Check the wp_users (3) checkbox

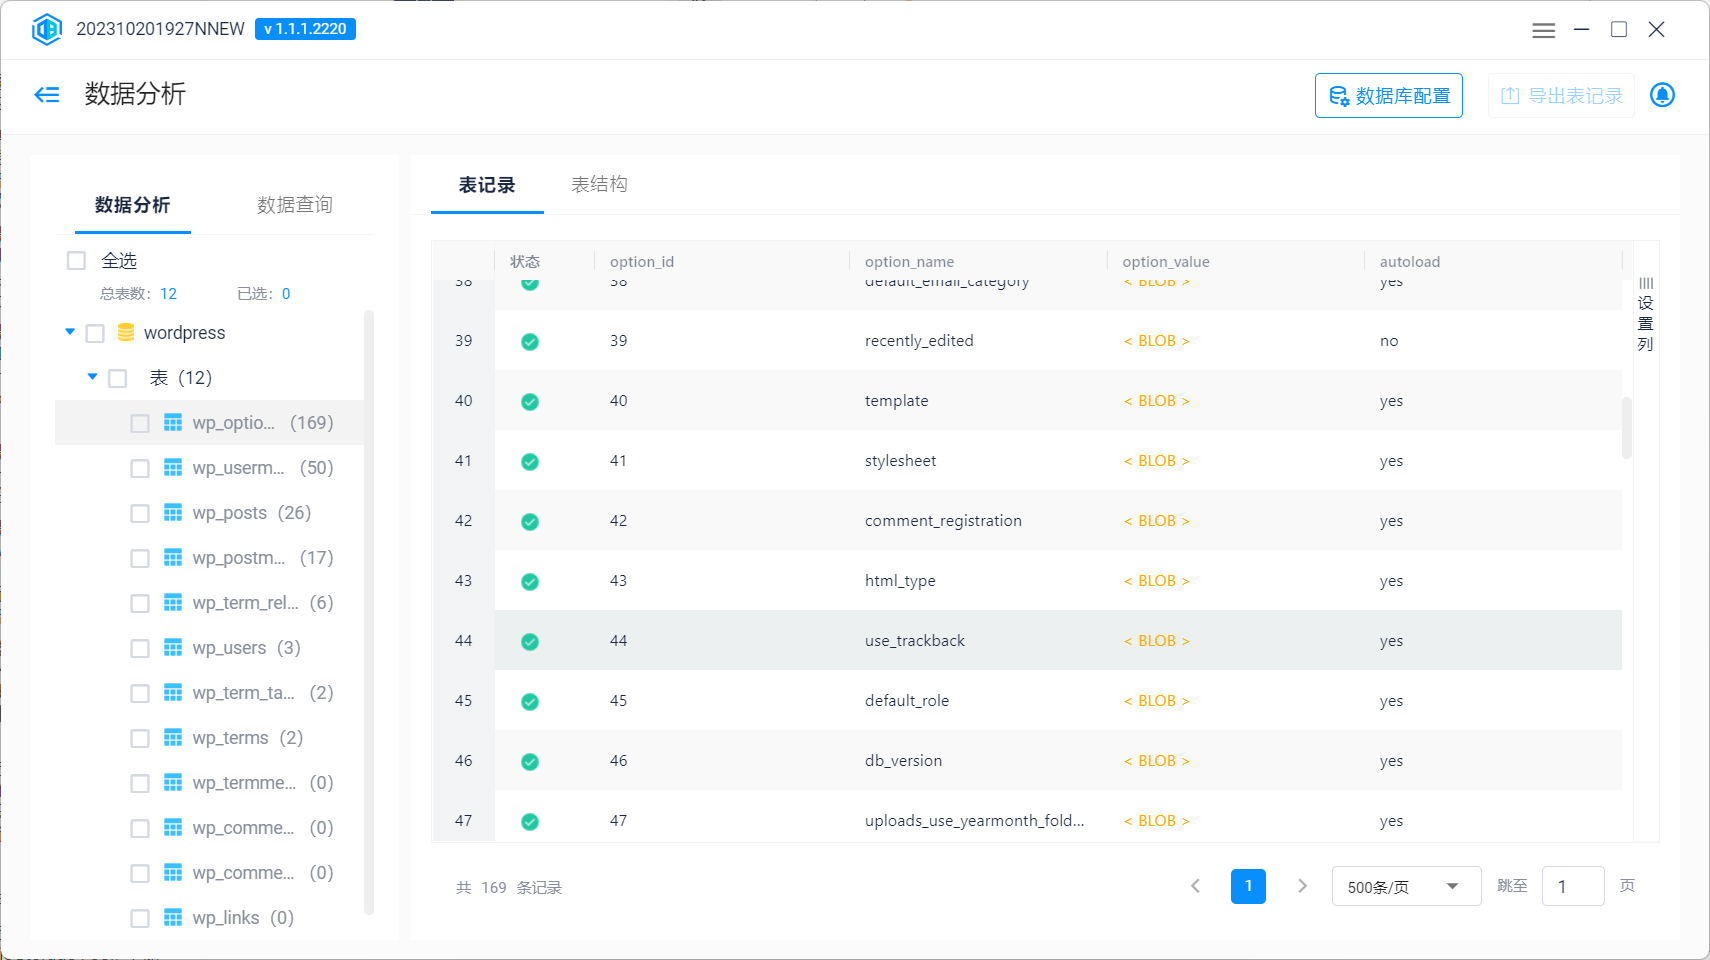(140, 648)
